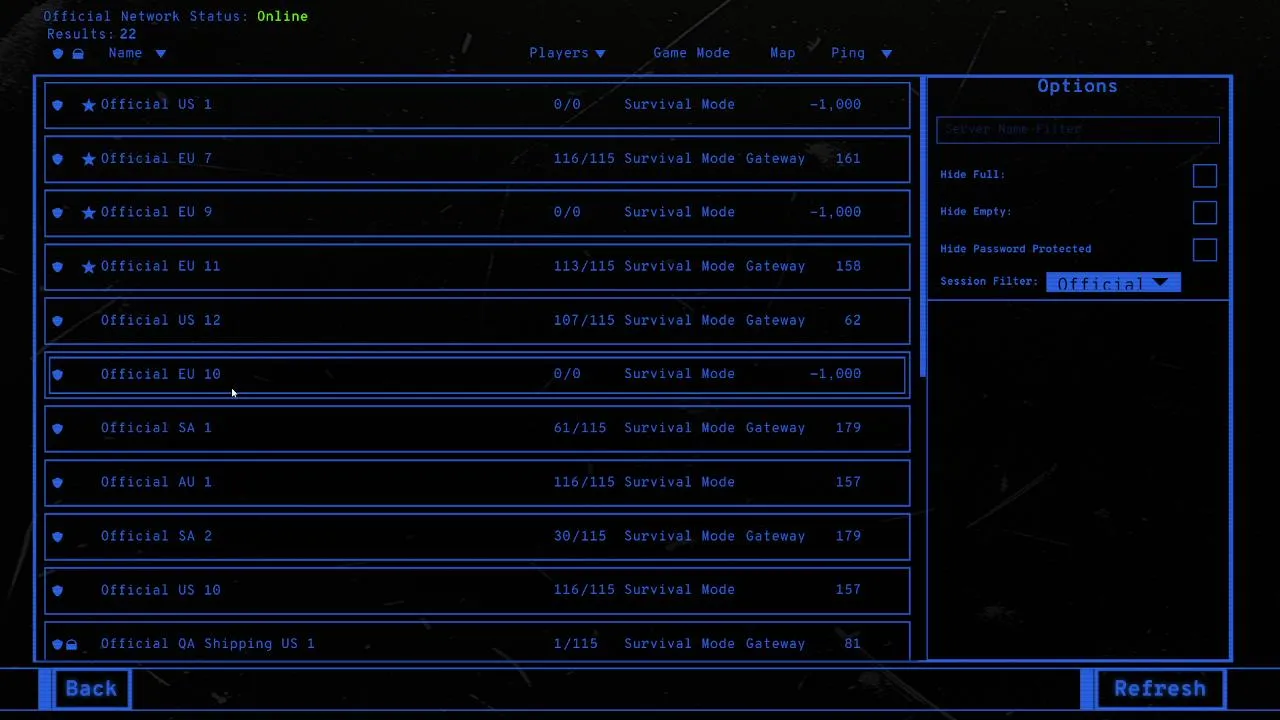
Task: Click the shield icon on Official US 12
Action: pyautogui.click(x=57, y=321)
